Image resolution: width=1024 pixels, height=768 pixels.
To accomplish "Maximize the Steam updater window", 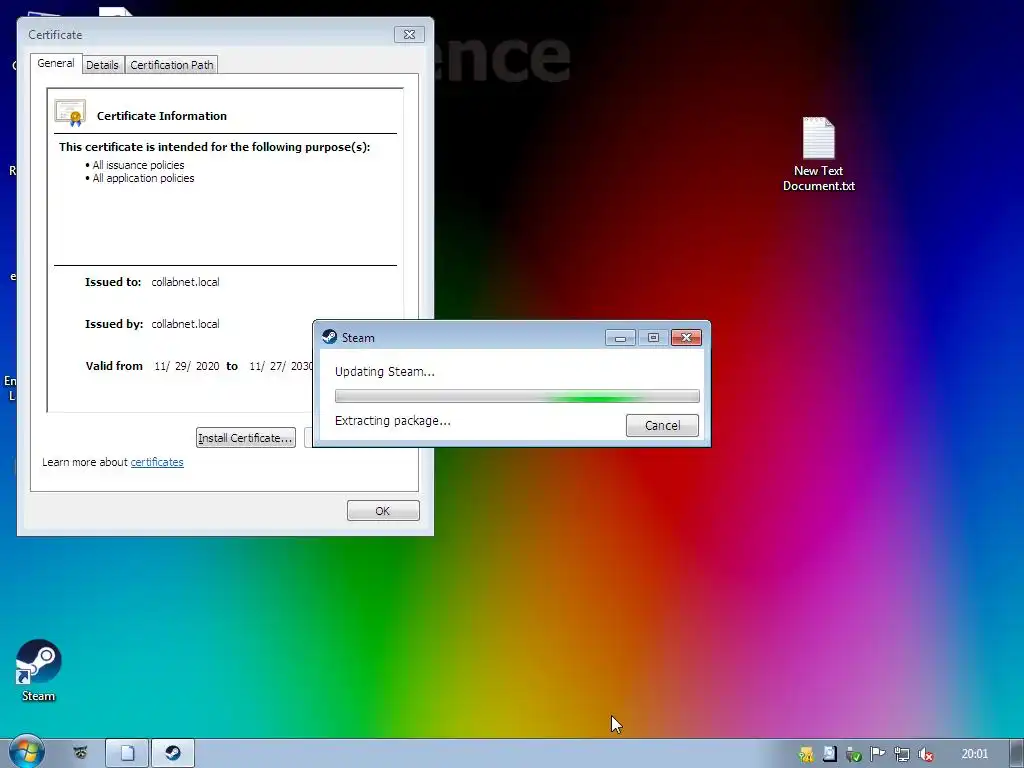I will pos(653,338).
